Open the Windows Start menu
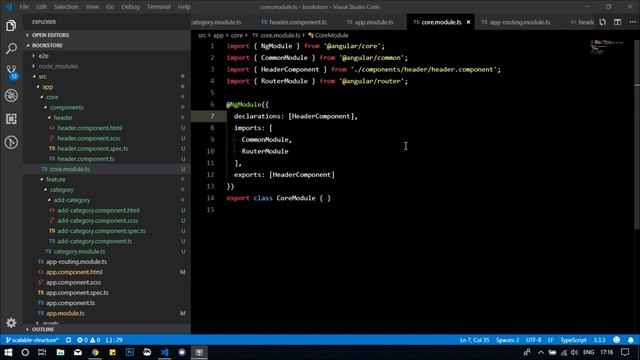 click(x=8, y=352)
